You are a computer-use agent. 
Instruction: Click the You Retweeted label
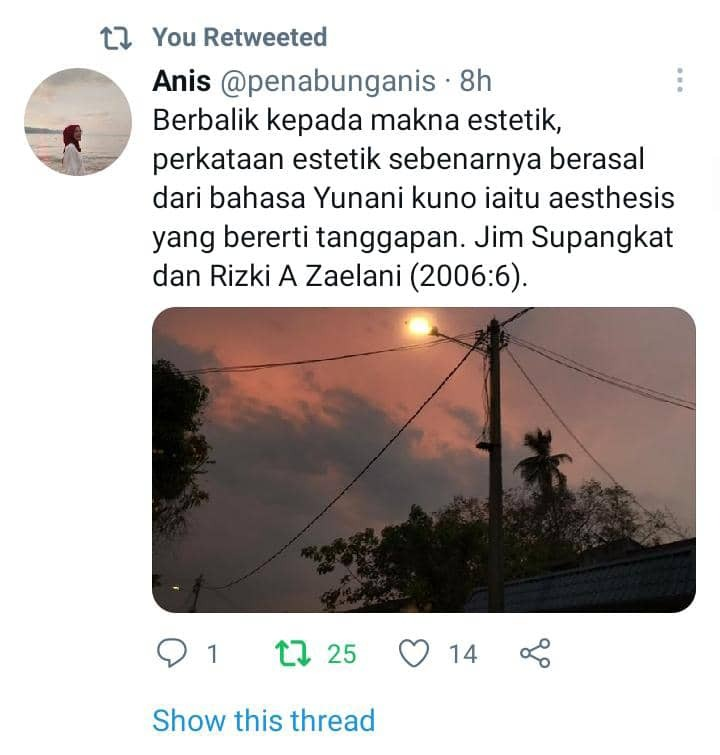click(x=240, y=38)
